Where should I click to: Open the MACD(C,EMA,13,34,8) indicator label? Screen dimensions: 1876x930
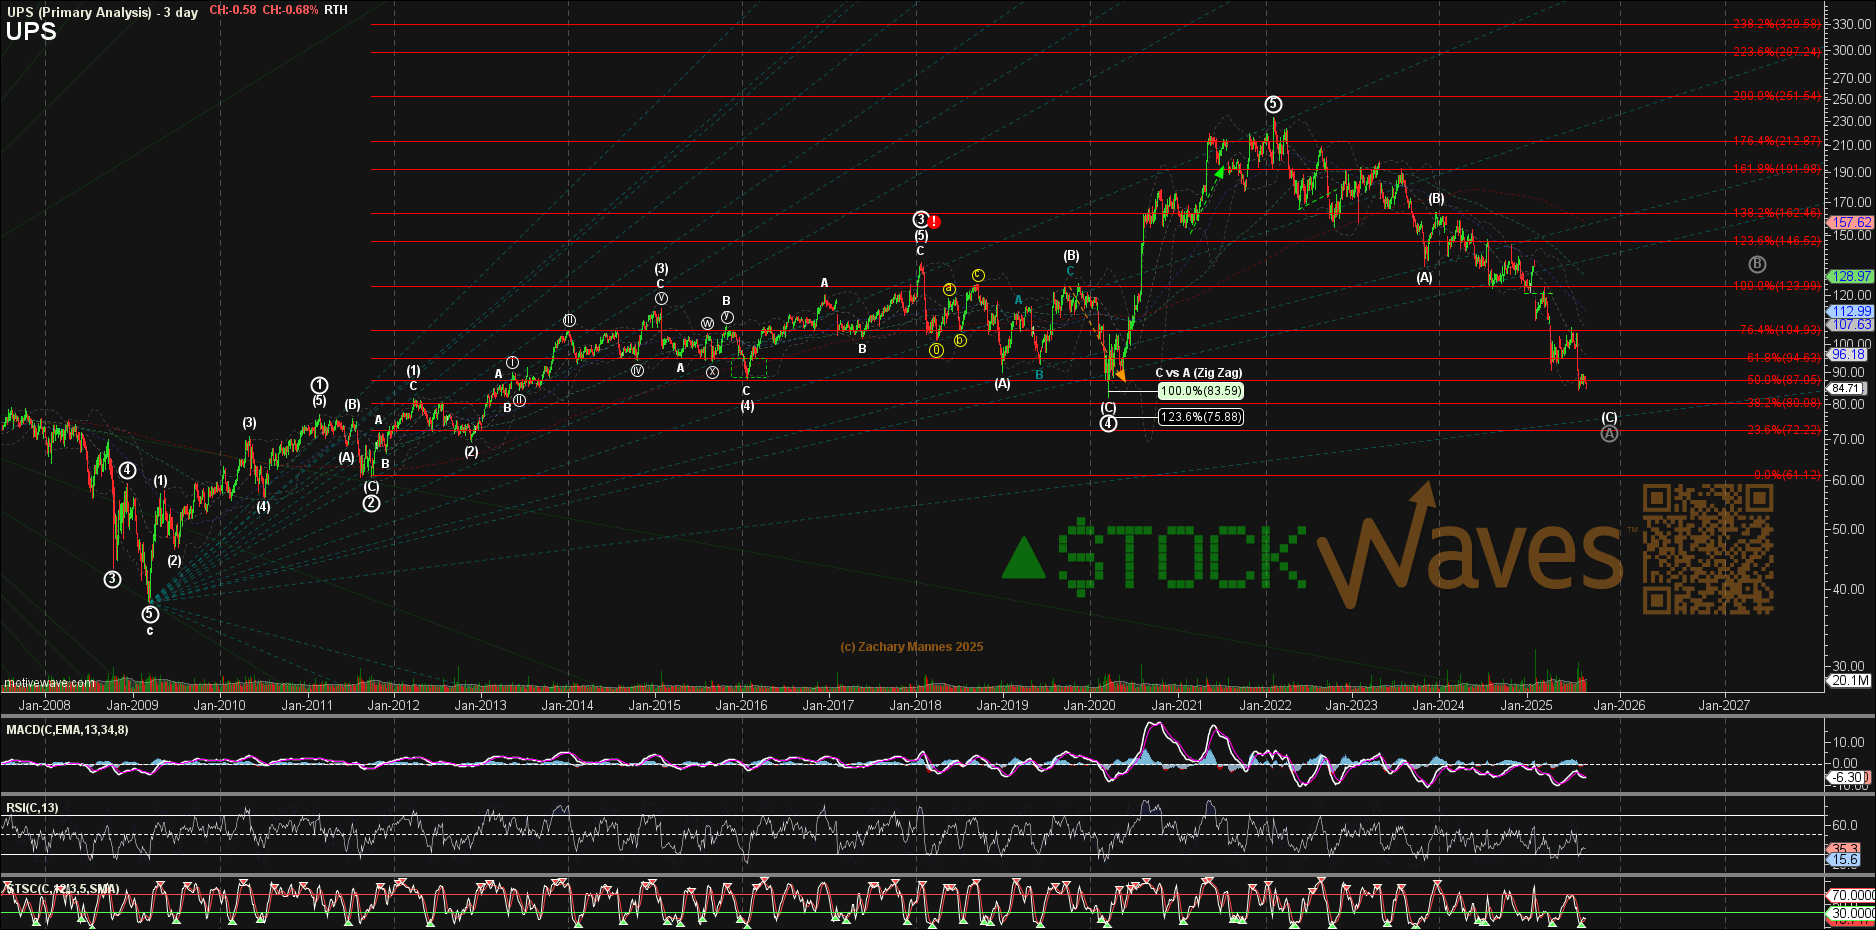pos(67,730)
